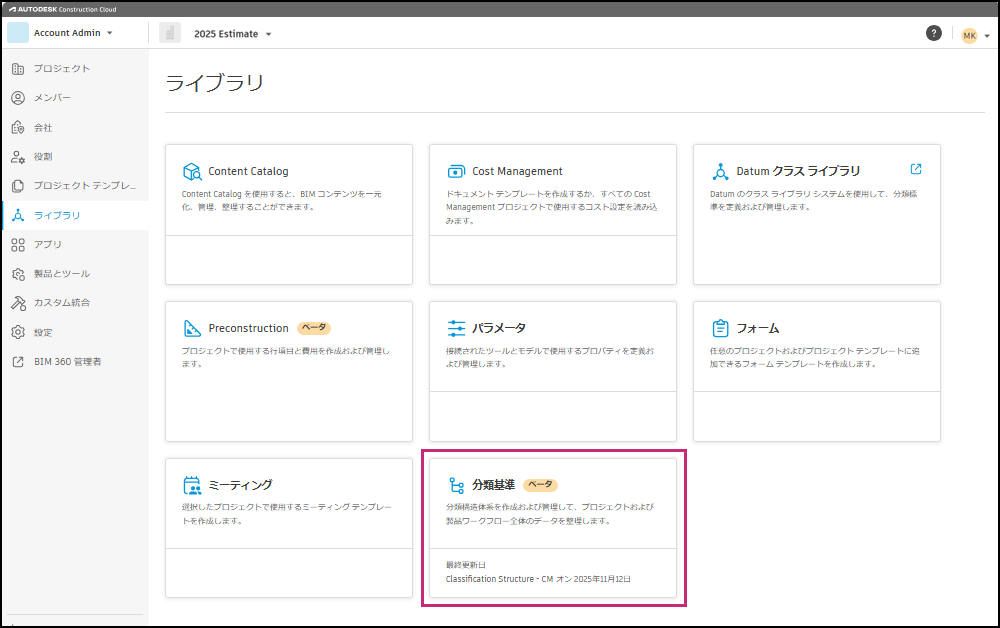The width and height of the screenshot is (1000, 628).
Task: Click the 分類基準 hierarchy icon
Action: (456, 485)
